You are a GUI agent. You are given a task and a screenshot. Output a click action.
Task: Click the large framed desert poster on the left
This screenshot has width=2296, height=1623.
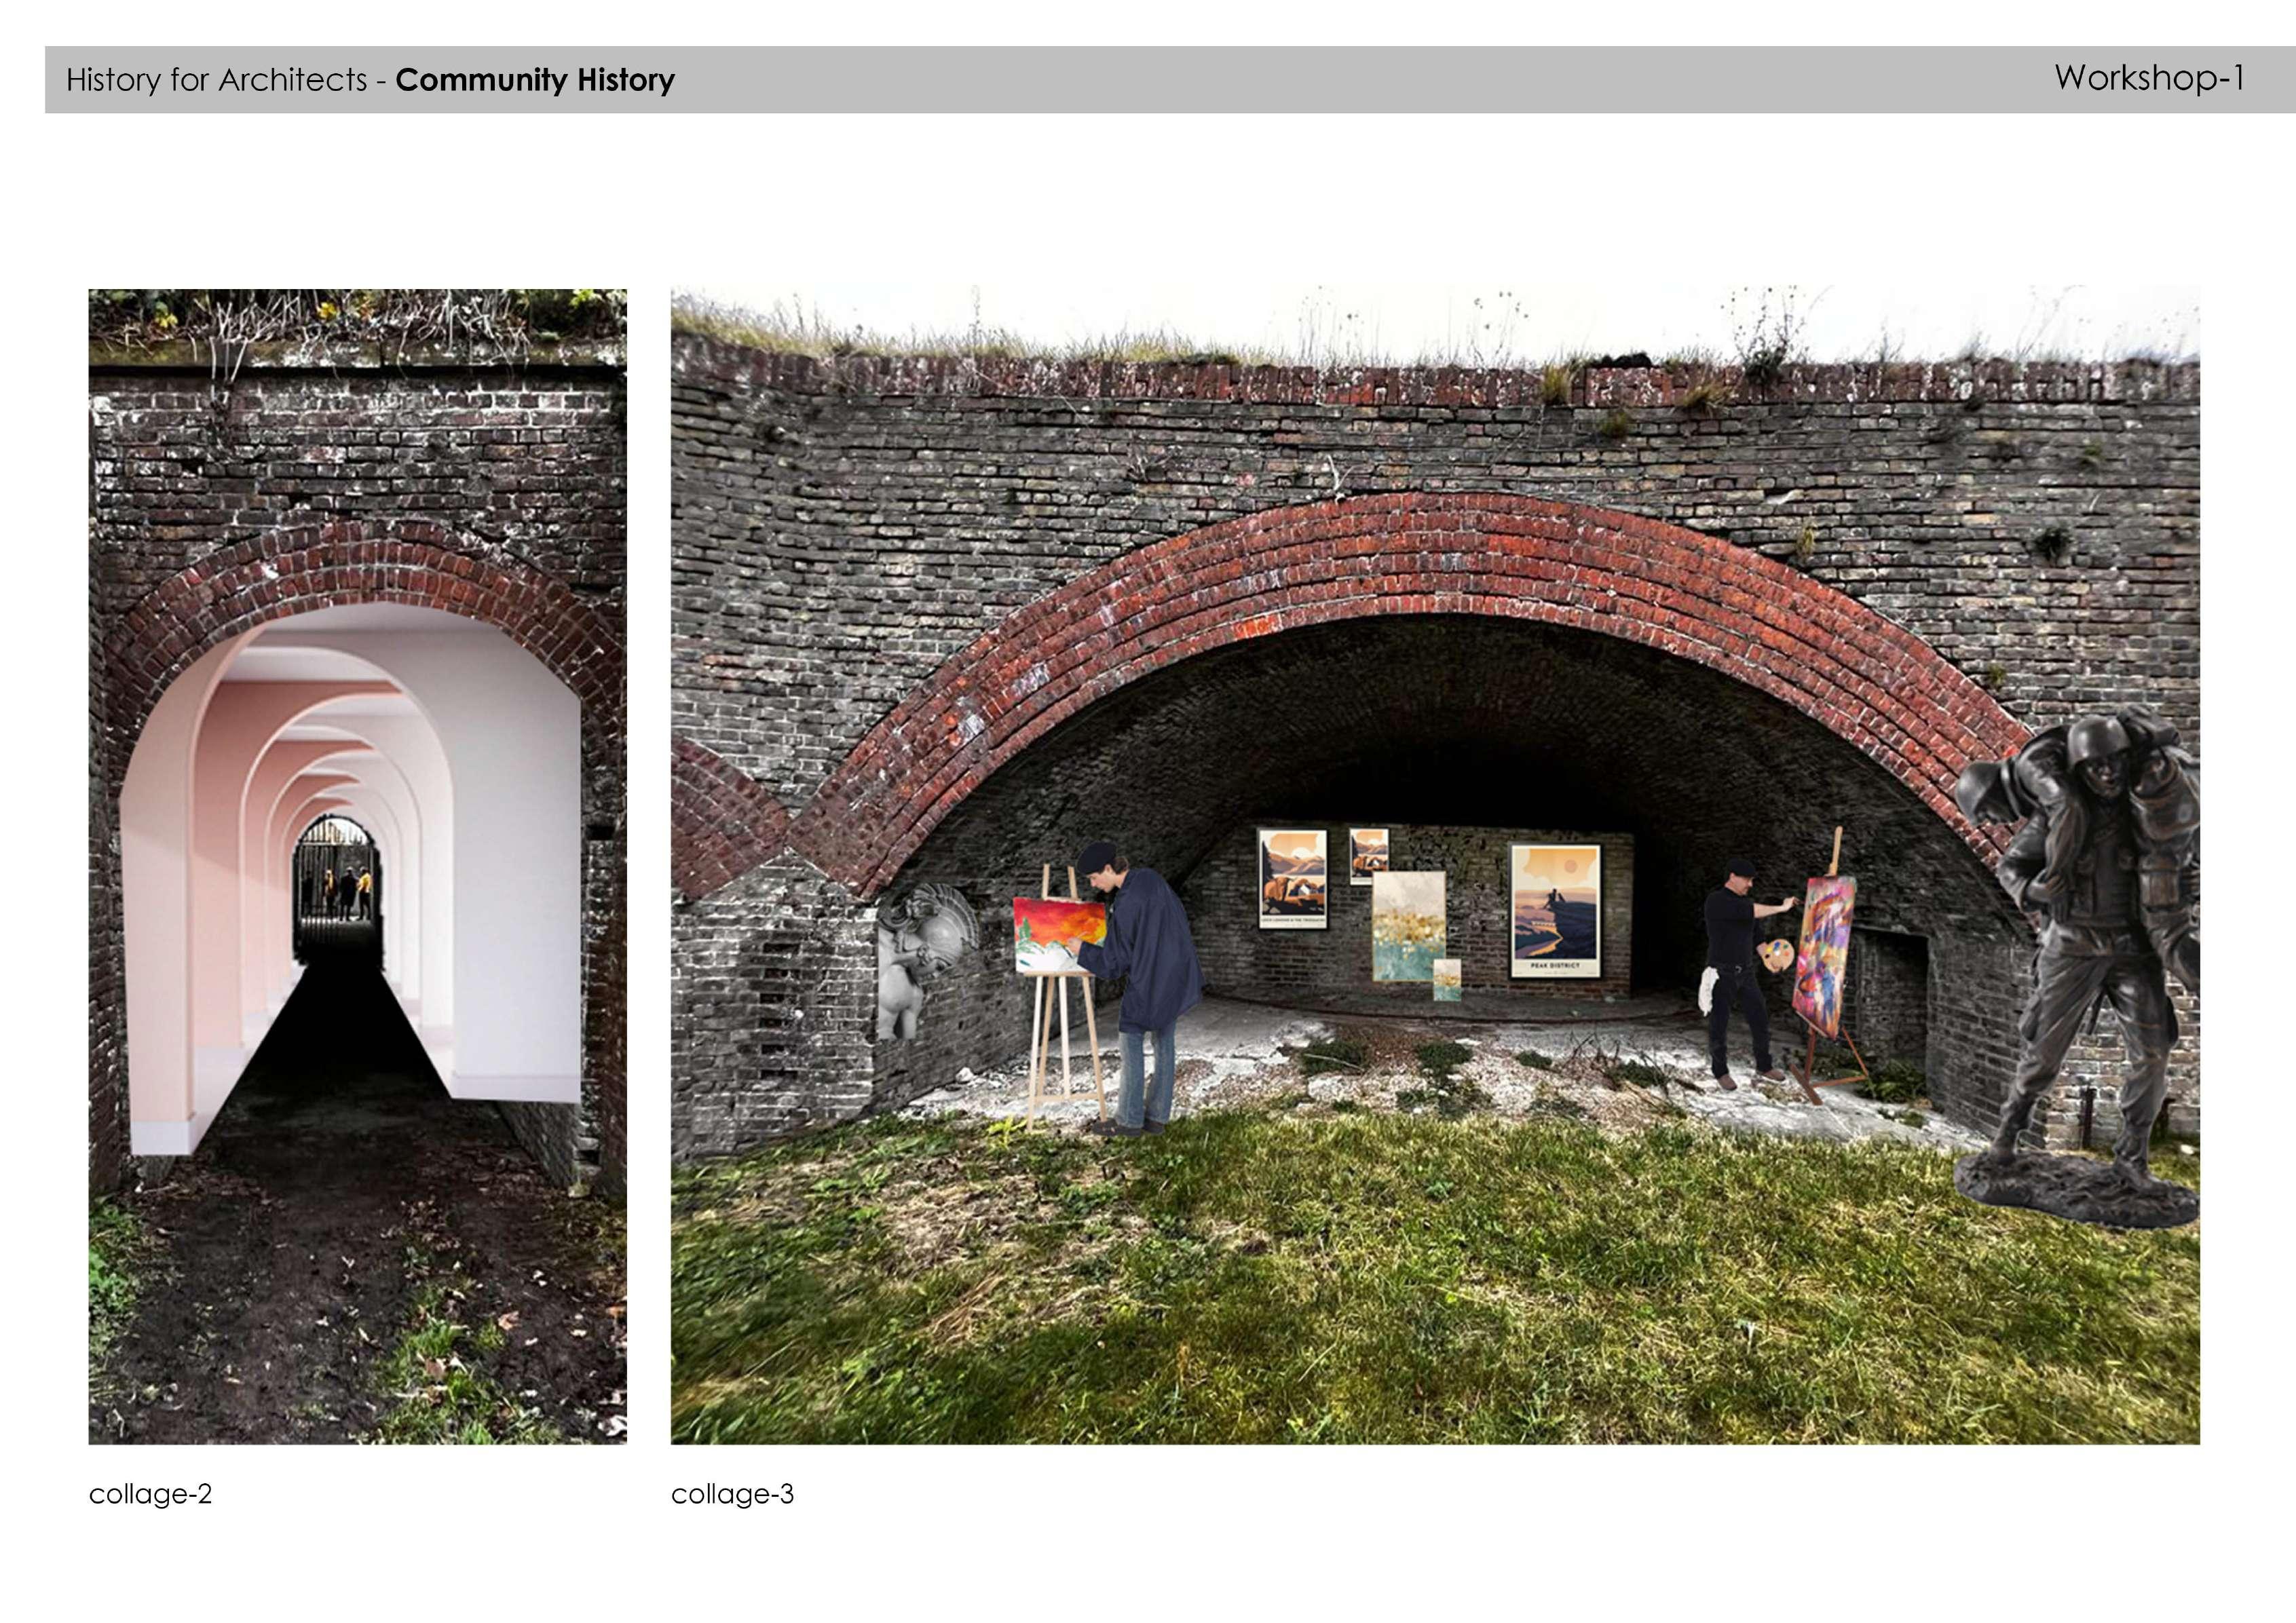pyautogui.click(x=1292, y=878)
